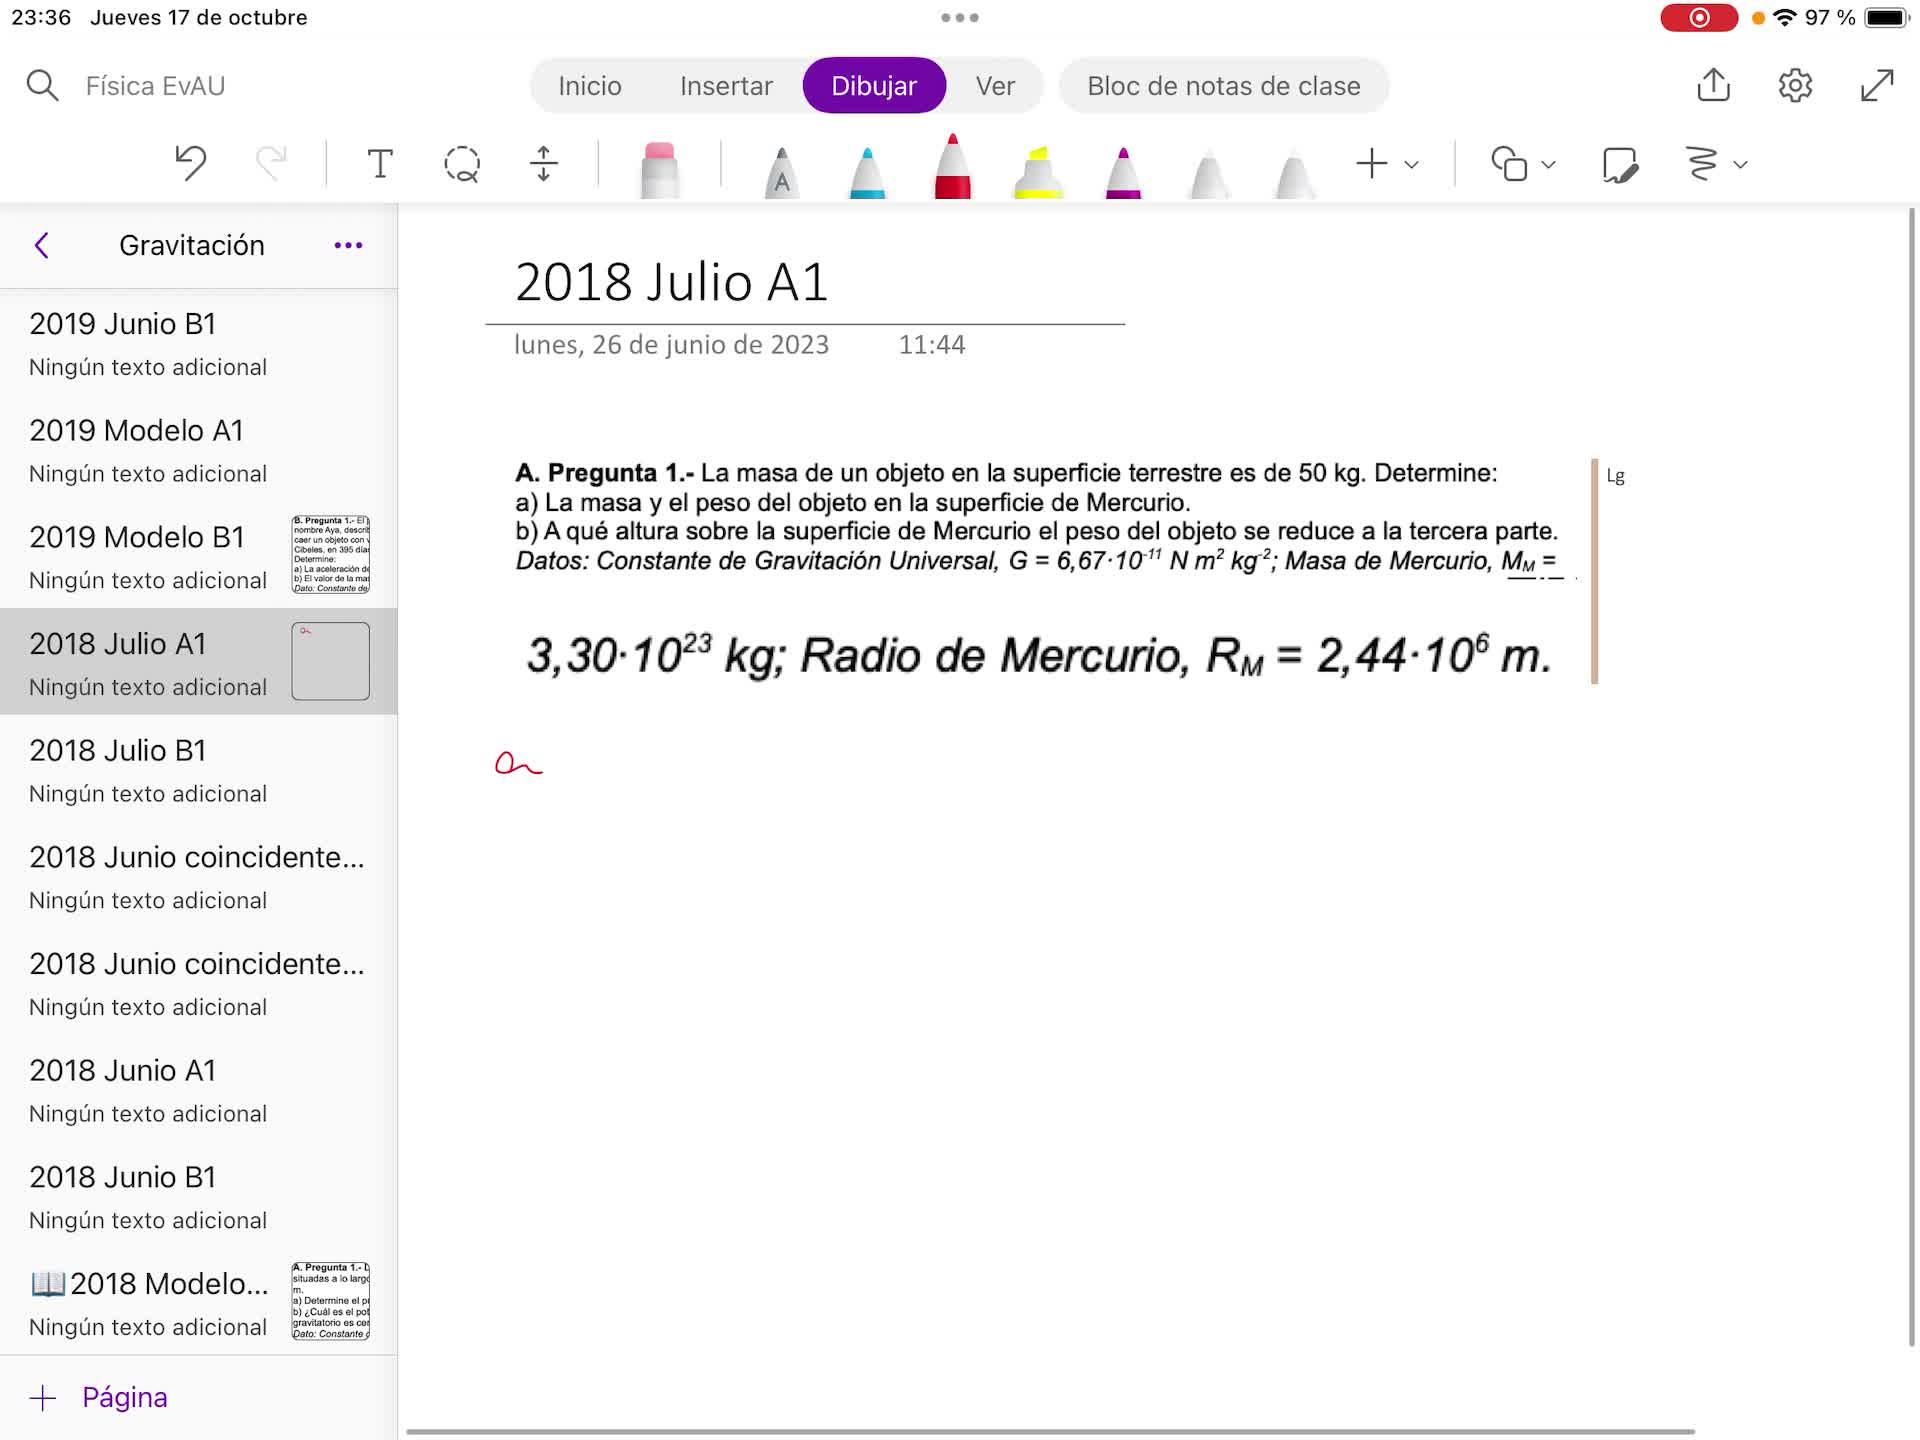Switch to the Insertar tab
This screenshot has width=1920, height=1440.
click(726, 86)
